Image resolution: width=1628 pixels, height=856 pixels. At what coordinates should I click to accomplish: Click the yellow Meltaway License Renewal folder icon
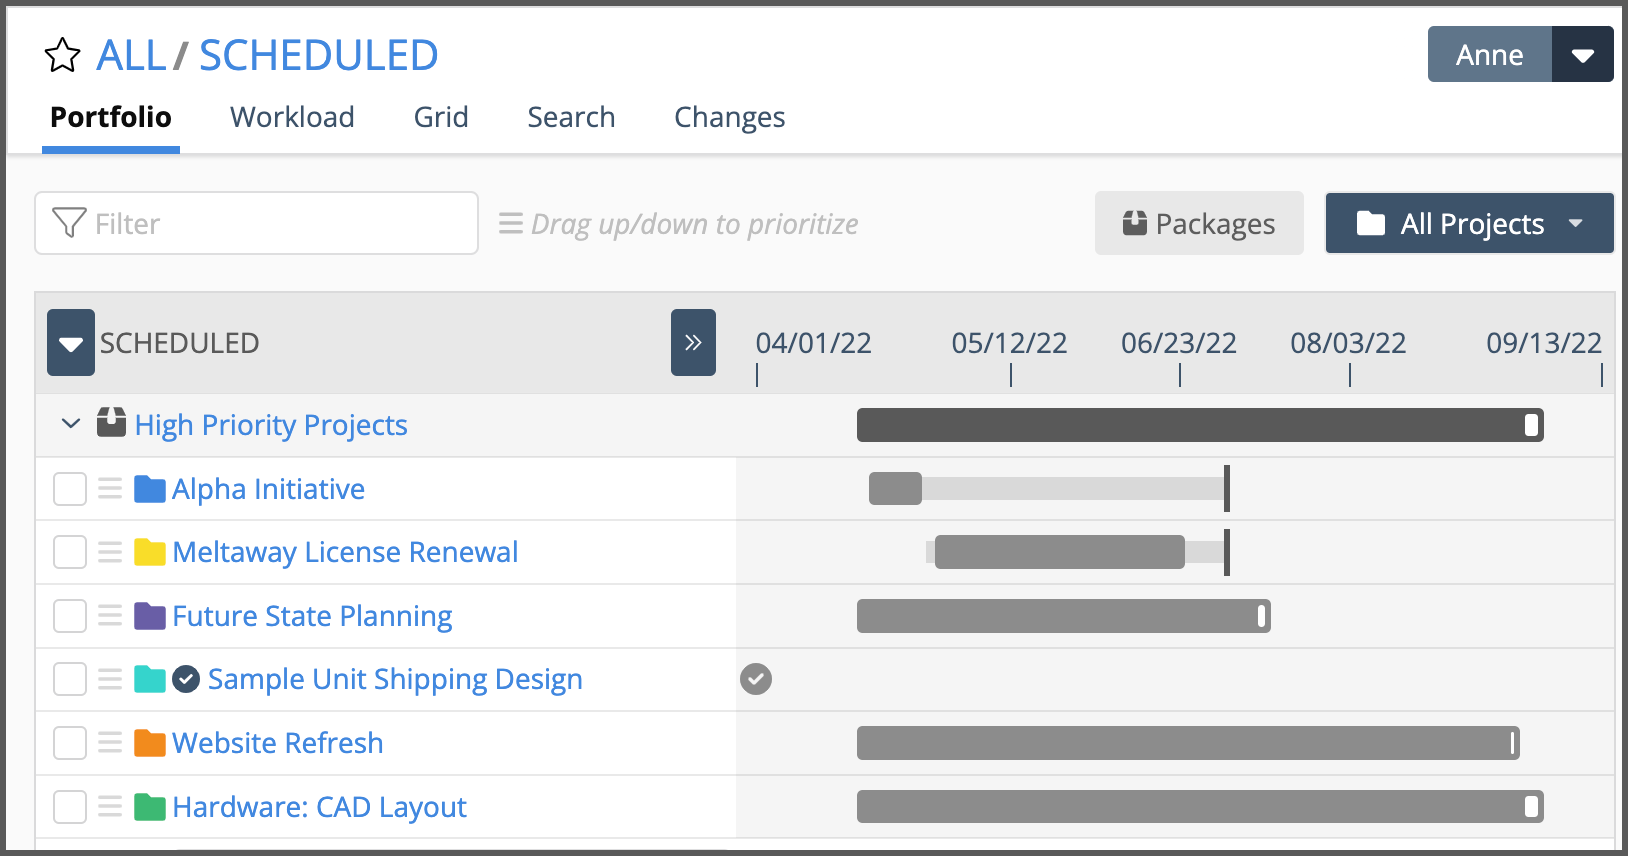pyautogui.click(x=150, y=552)
